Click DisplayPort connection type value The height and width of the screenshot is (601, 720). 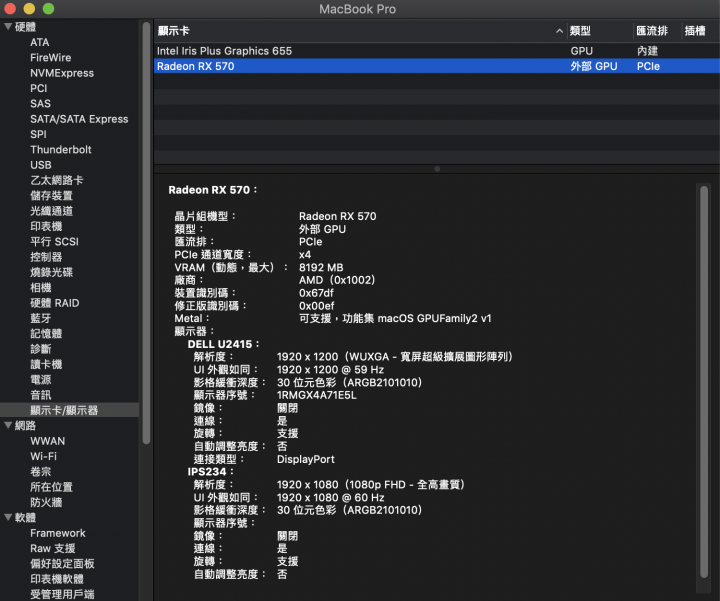pos(305,459)
